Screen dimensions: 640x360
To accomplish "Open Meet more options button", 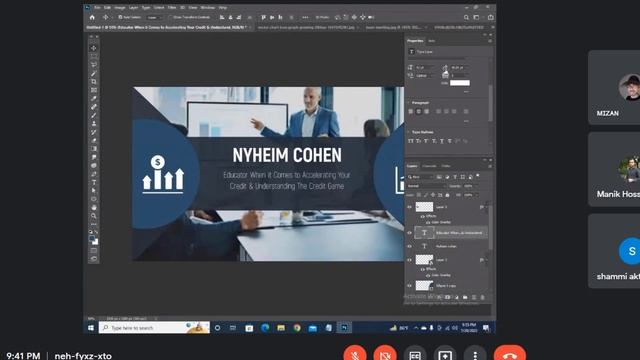I will point(475,356).
